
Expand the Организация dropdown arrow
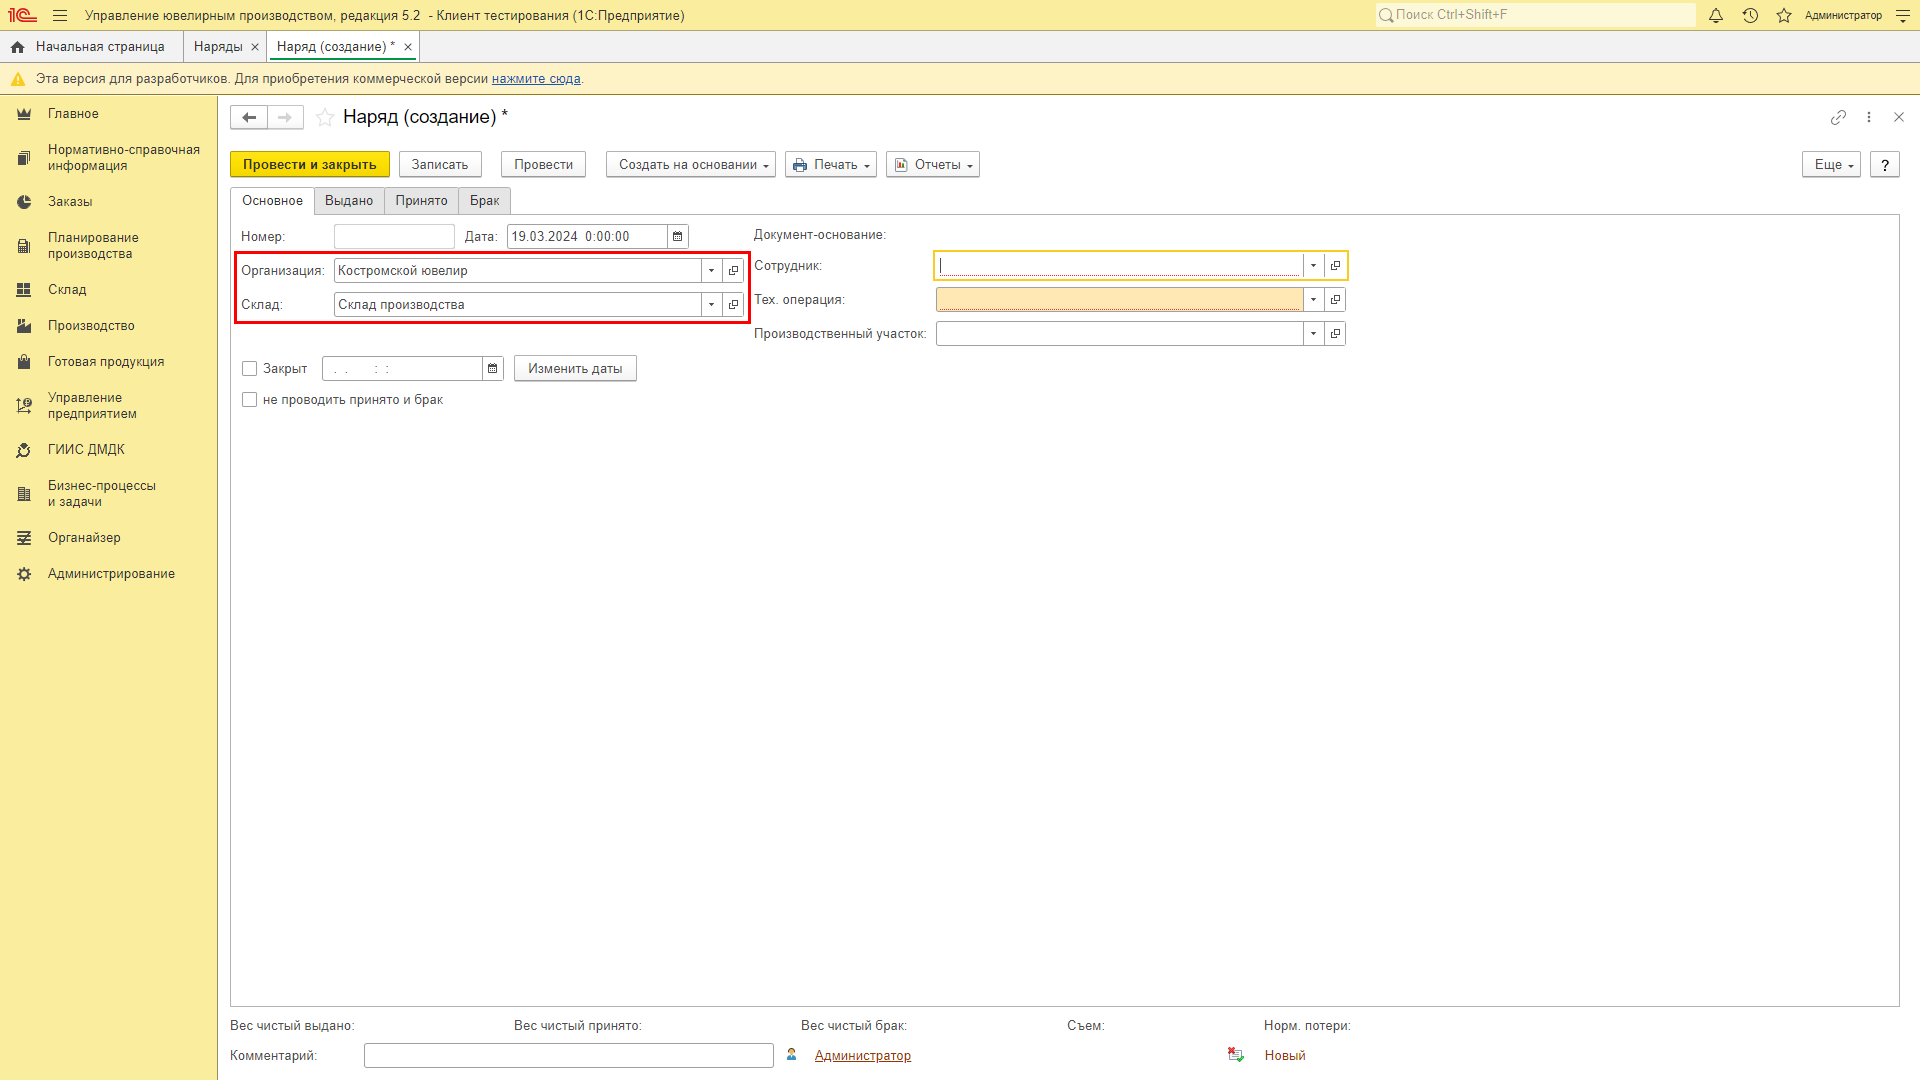pos(712,271)
